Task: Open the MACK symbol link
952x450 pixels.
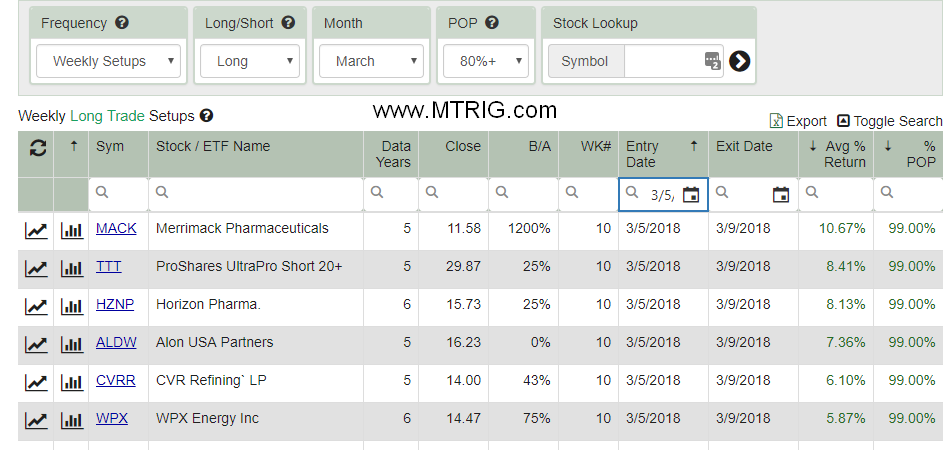Action: click(x=116, y=228)
